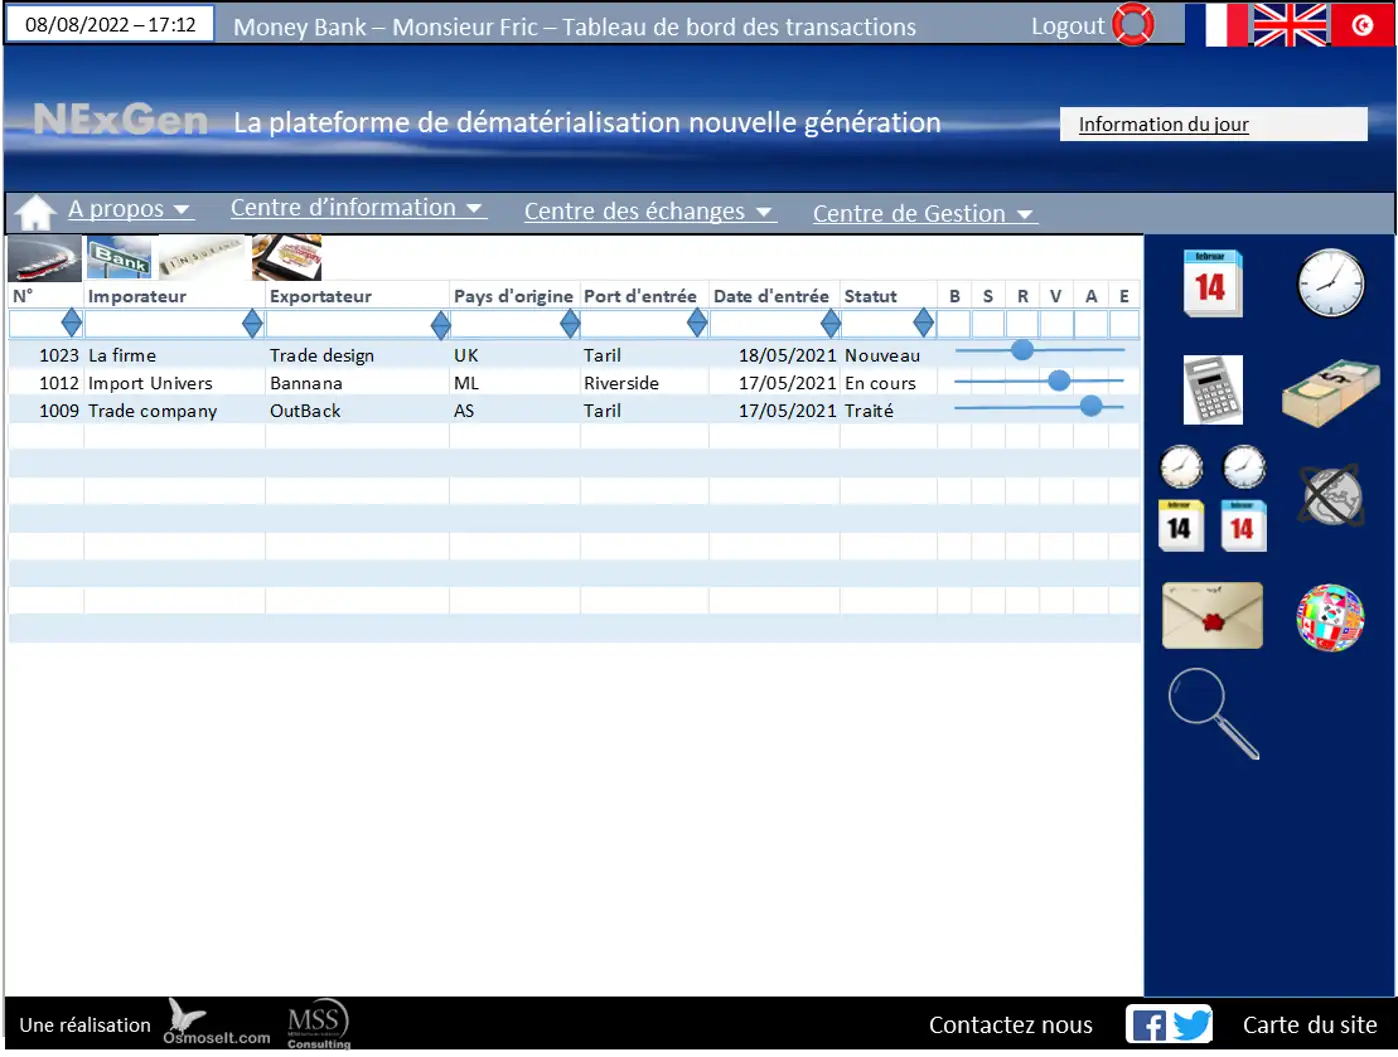Open the Statut column filter arrow

(x=923, y=323)
